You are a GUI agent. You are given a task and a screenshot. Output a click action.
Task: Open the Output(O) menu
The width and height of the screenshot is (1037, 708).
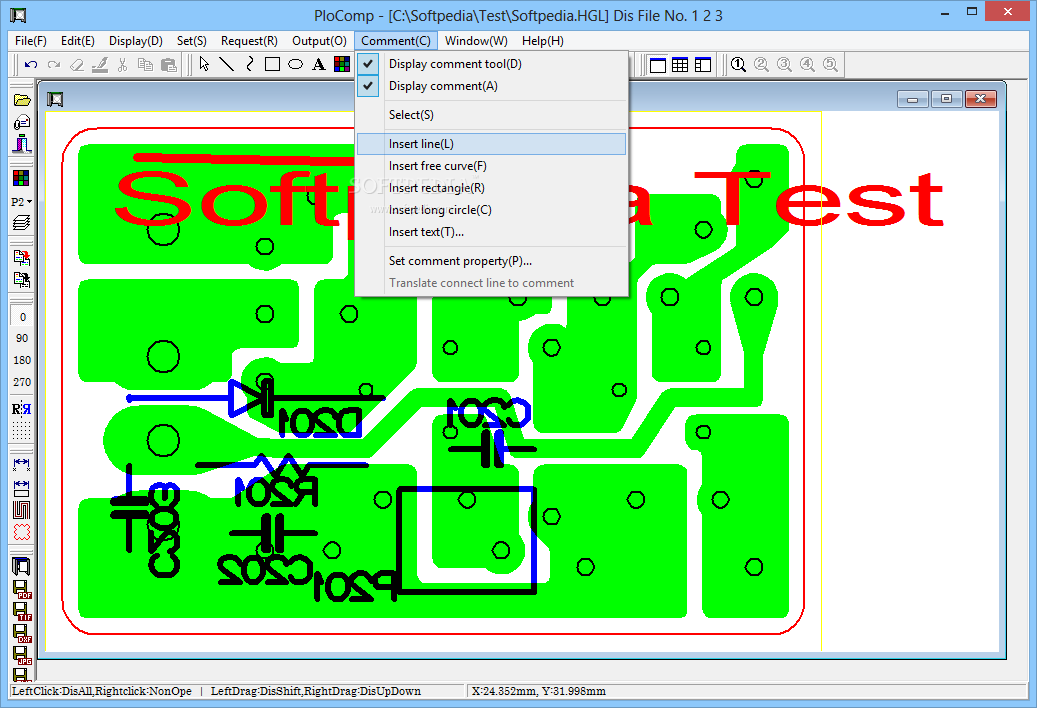tap(319, 41)
